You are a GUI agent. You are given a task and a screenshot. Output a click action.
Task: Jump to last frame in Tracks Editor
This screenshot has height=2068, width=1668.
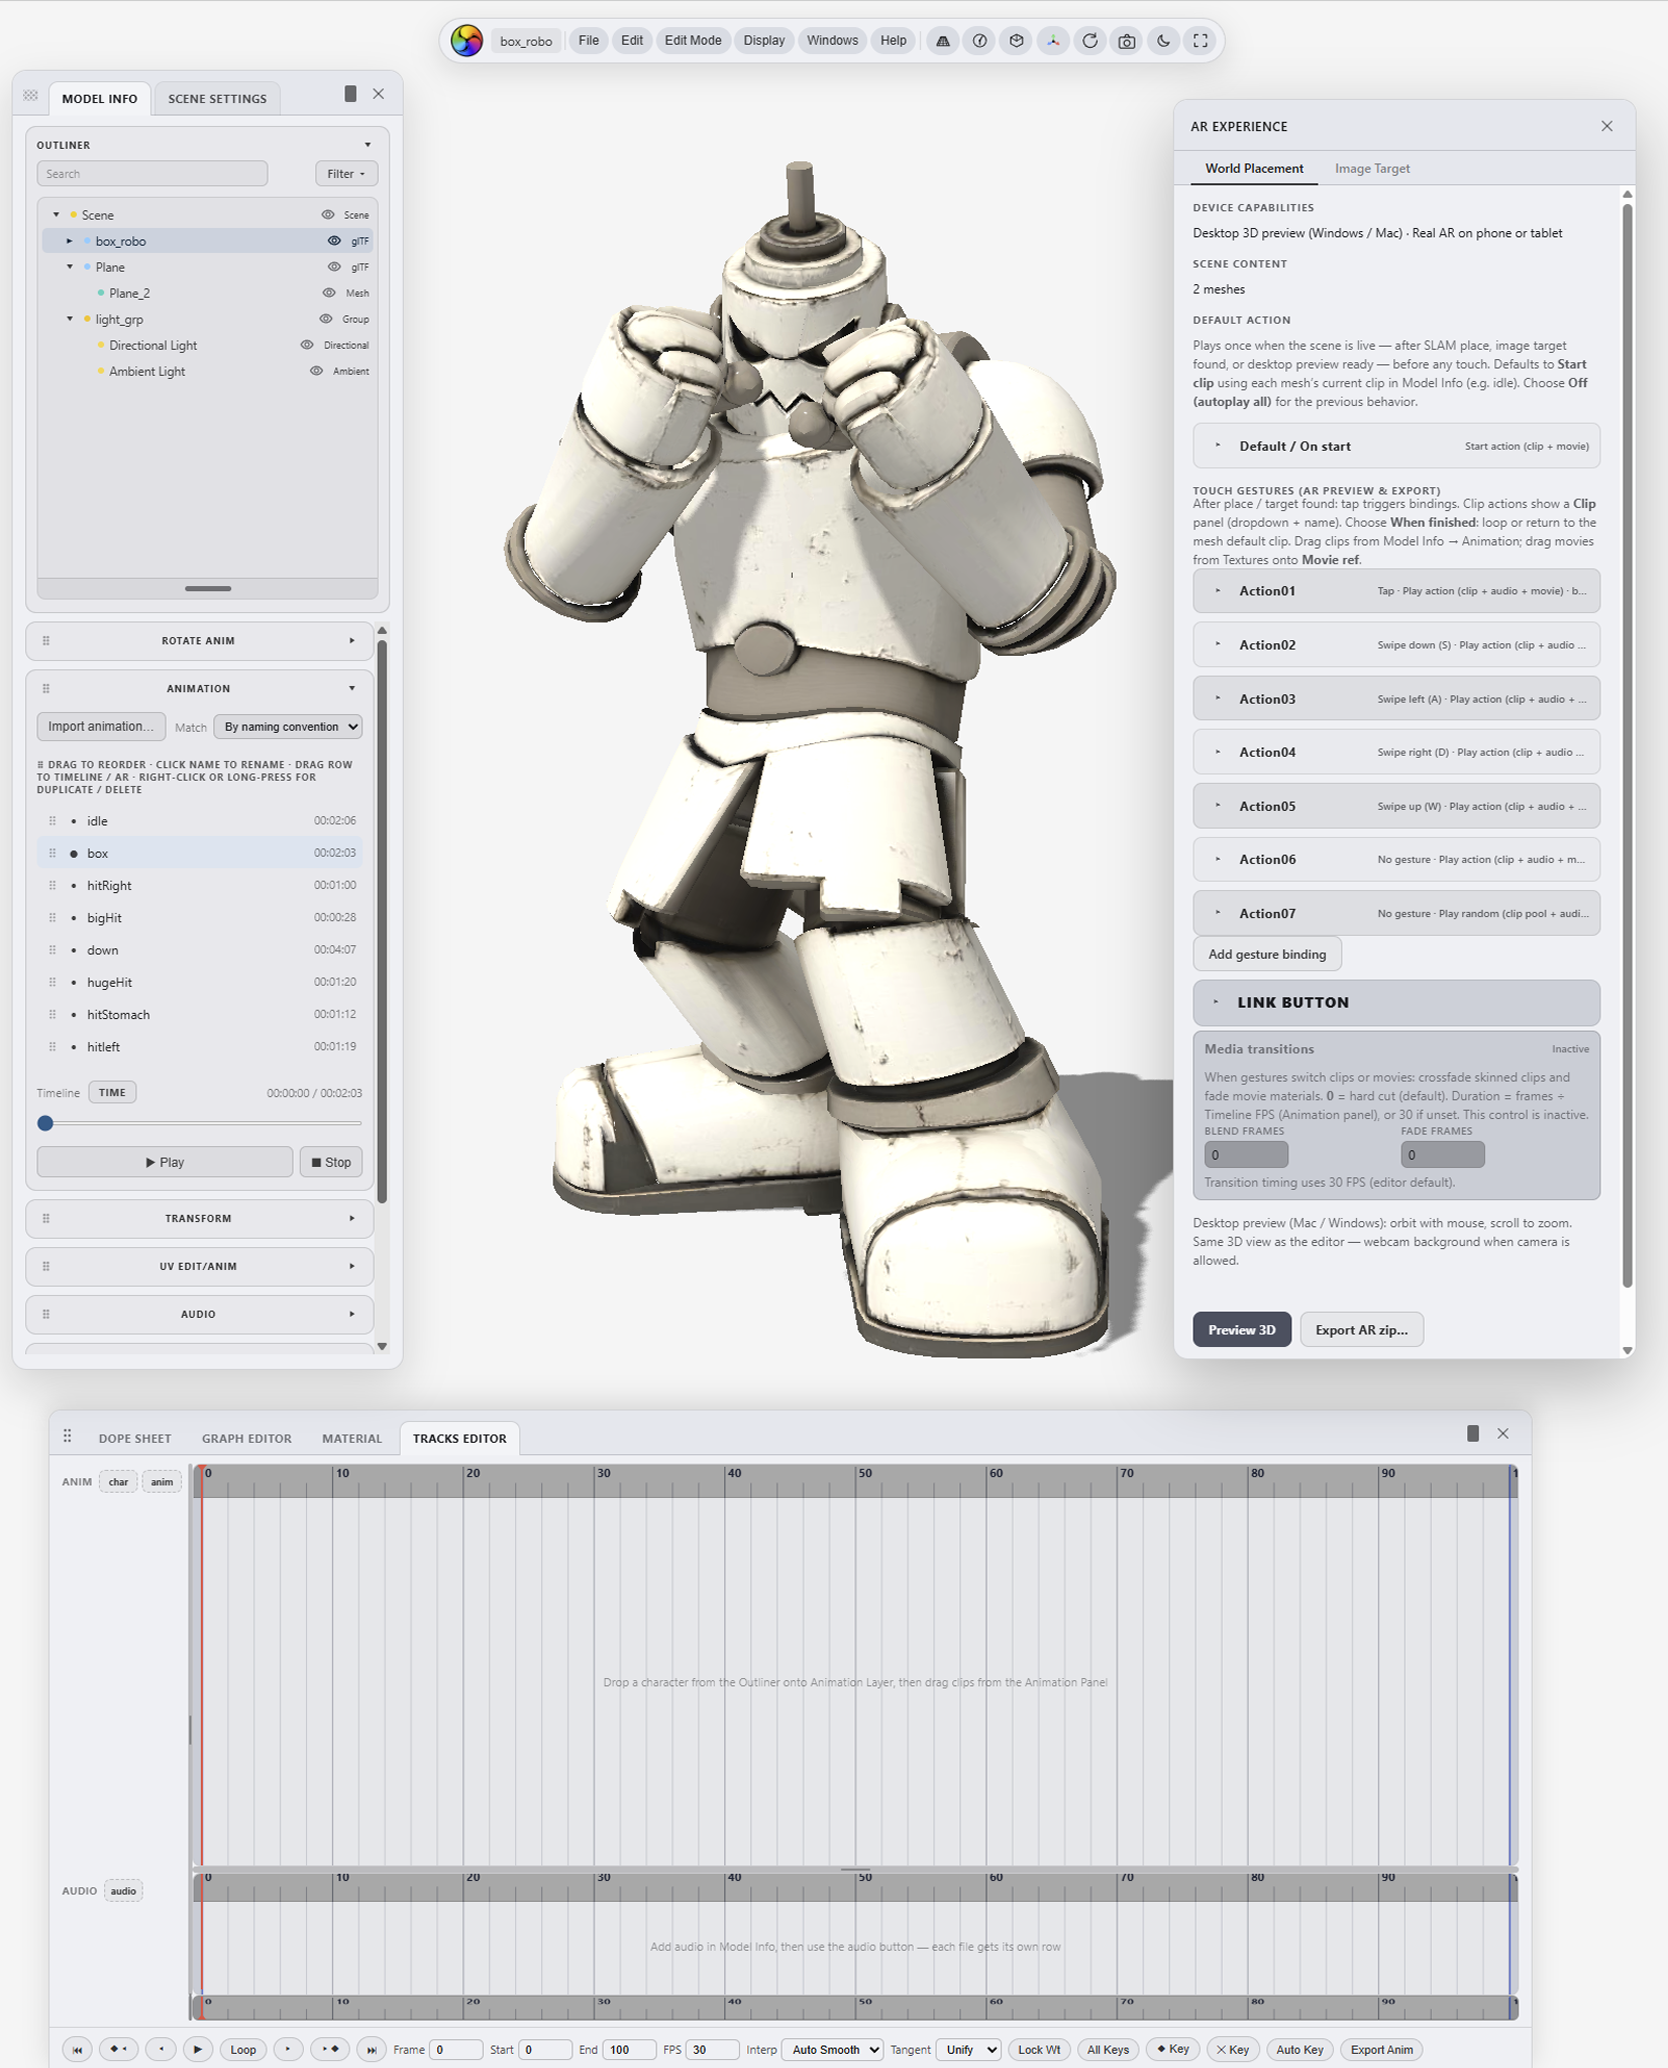click(371, 2049)
